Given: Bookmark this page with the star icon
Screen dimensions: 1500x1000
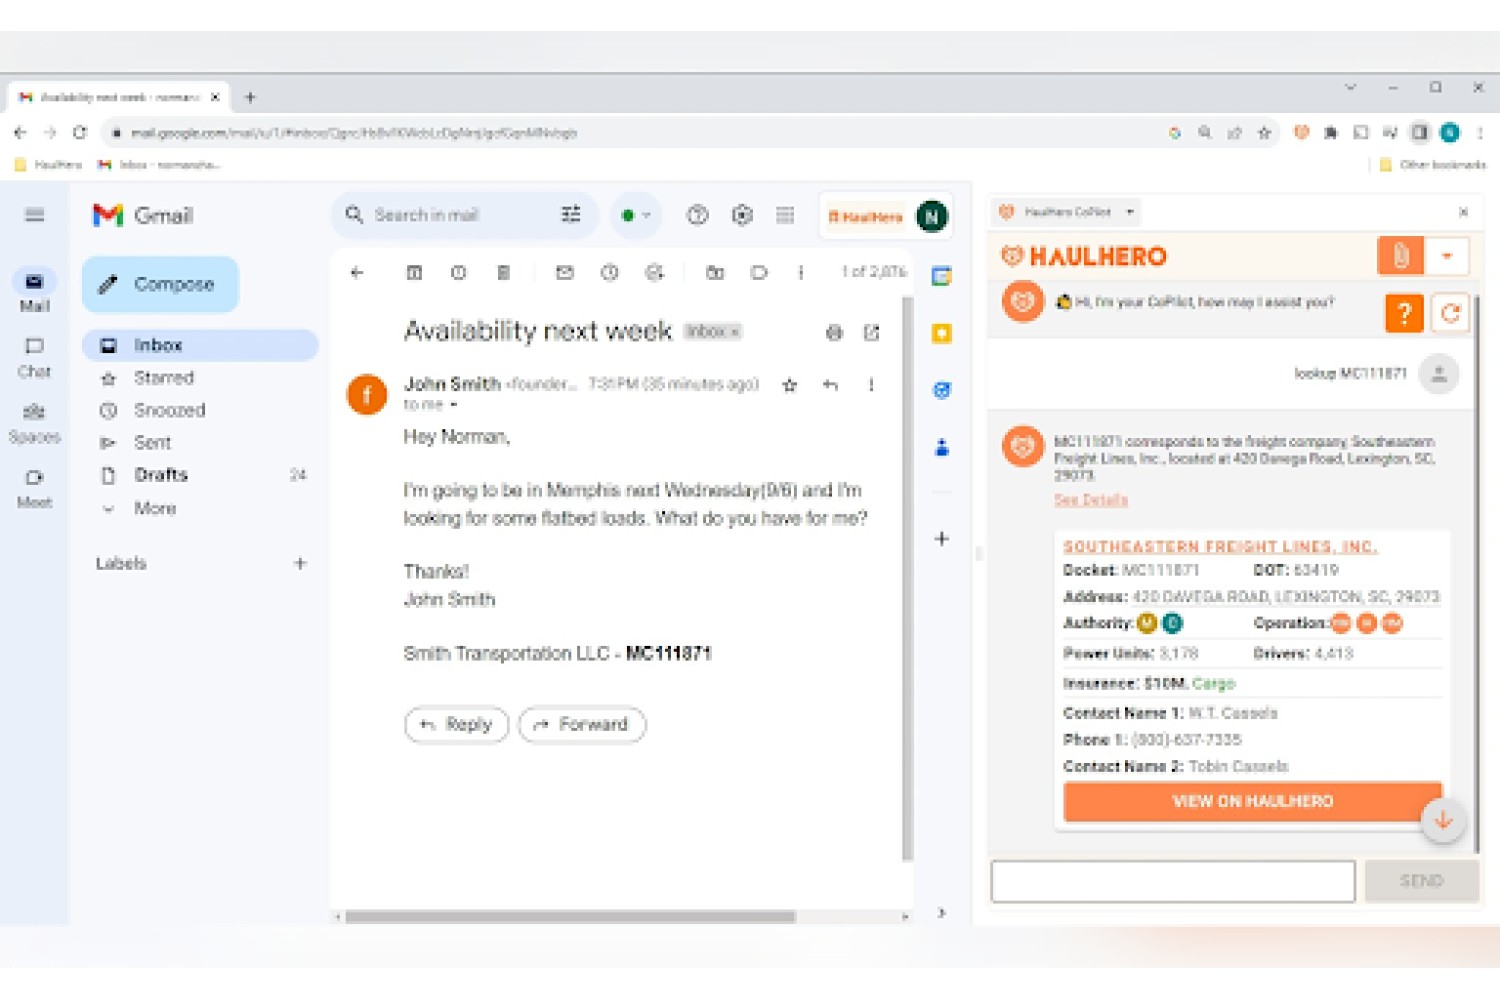Looking at the screenshot, I should coord(1265,132).
